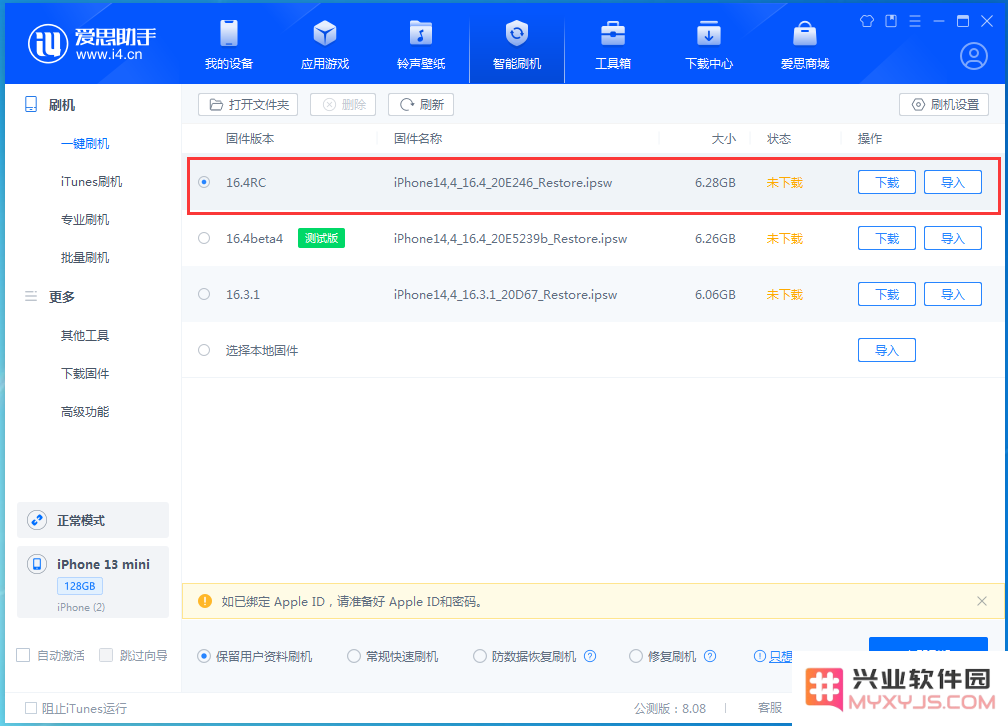1008x726 pixels.
Task: Import the 16.3.1 firmware file
Action: (953, 294)
